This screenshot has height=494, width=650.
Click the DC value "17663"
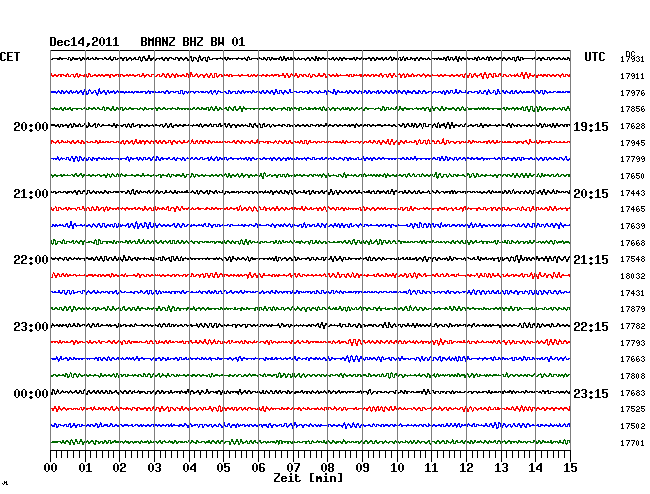(633, 360)
